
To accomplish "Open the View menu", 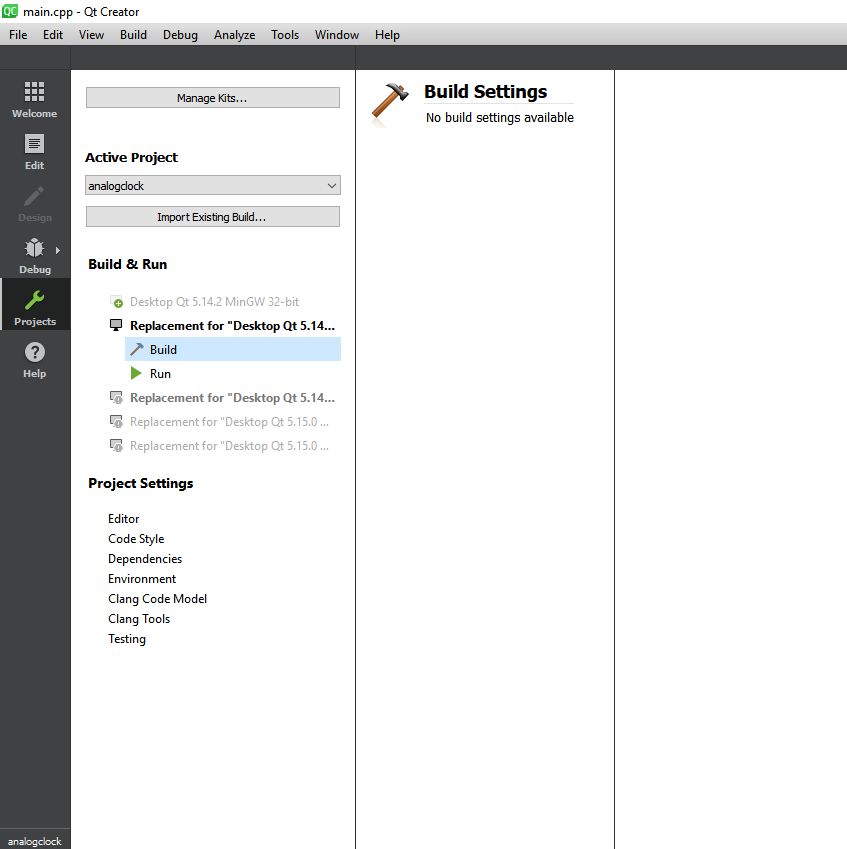I will pyautogui.click(x=91, y=35).
